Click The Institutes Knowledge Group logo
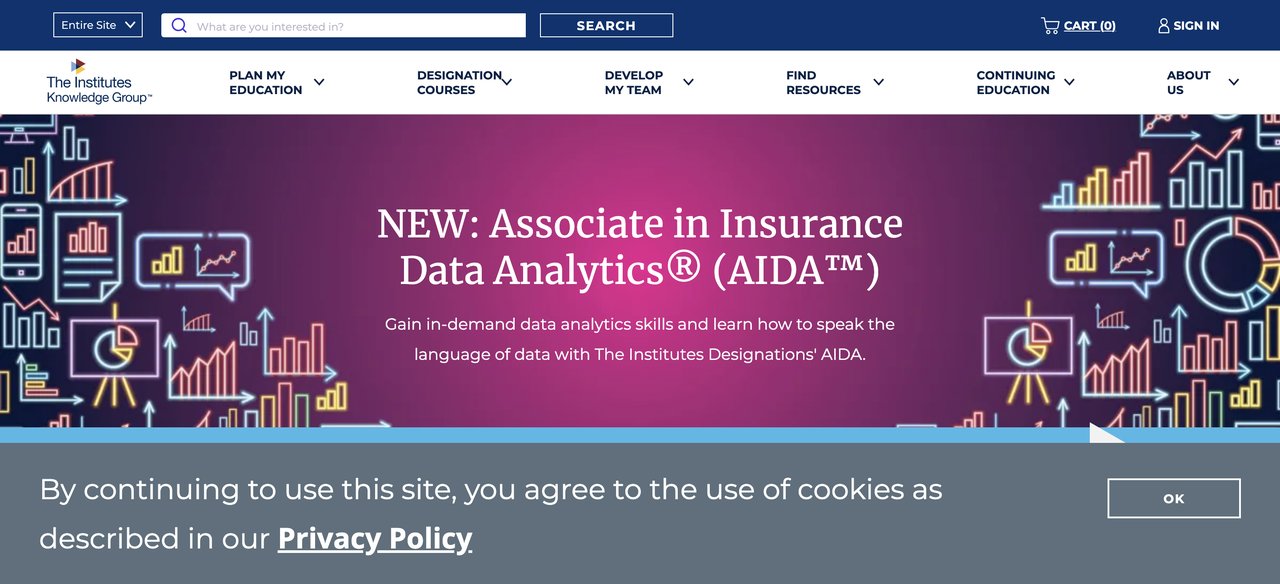 tap(98, 82)
